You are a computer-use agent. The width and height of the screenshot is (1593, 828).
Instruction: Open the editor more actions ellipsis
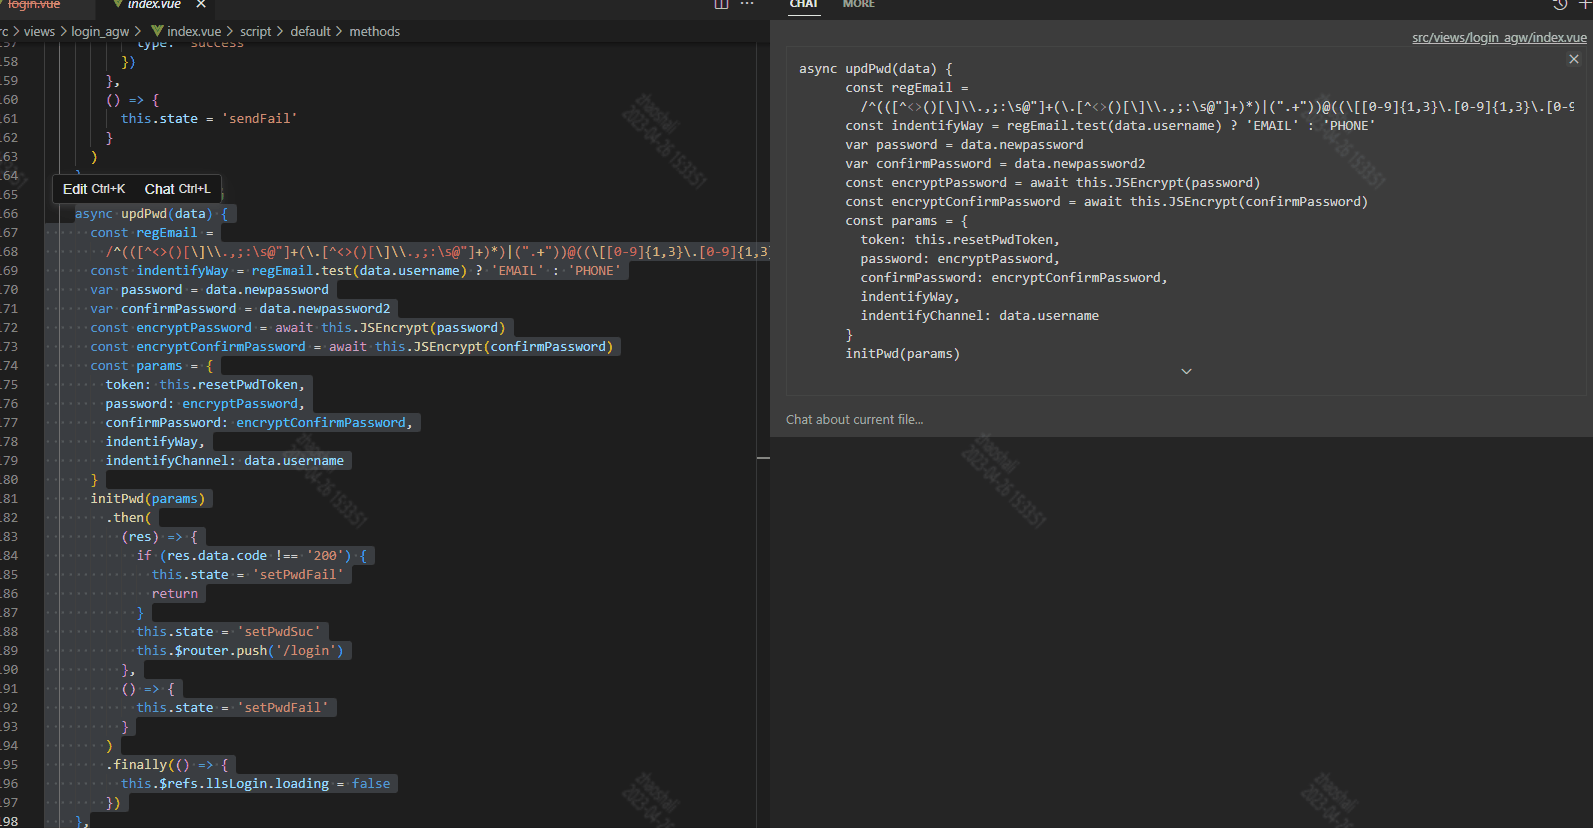point(747,5)
